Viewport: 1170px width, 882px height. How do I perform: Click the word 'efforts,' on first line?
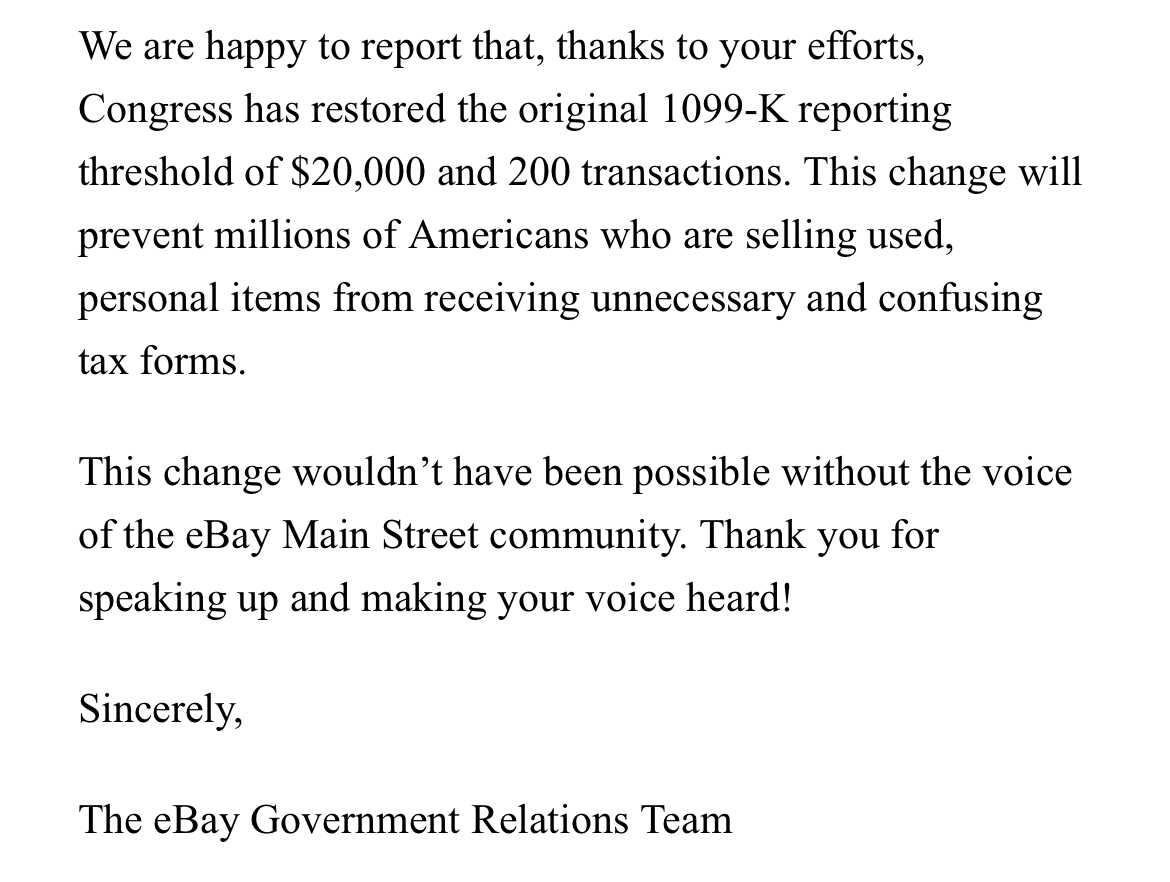coord(866,46)
